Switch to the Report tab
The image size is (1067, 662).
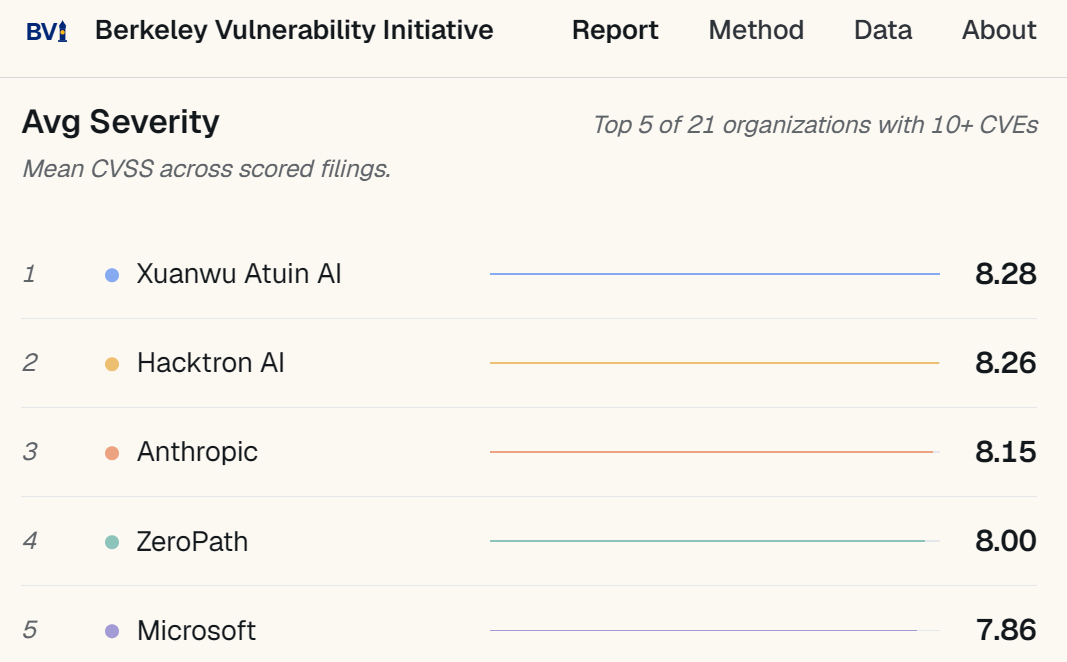click(615, 30)
